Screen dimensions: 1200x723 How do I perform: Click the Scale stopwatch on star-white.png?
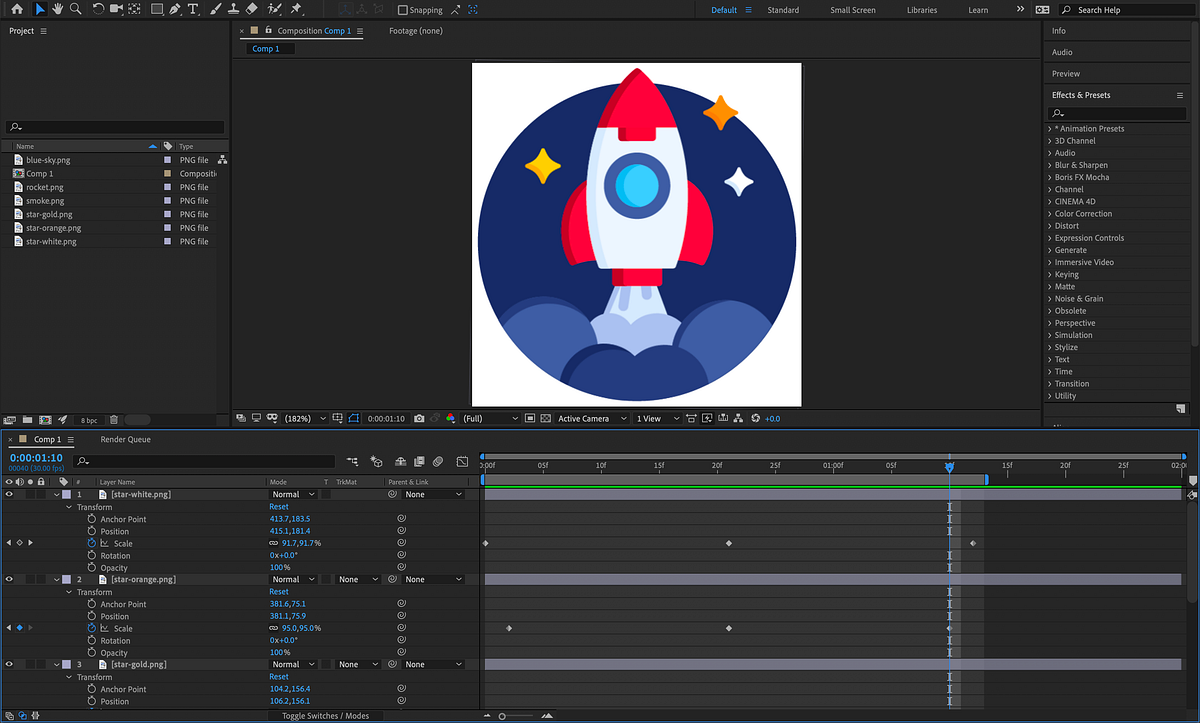pyautogui.click(x=91, y=543)
